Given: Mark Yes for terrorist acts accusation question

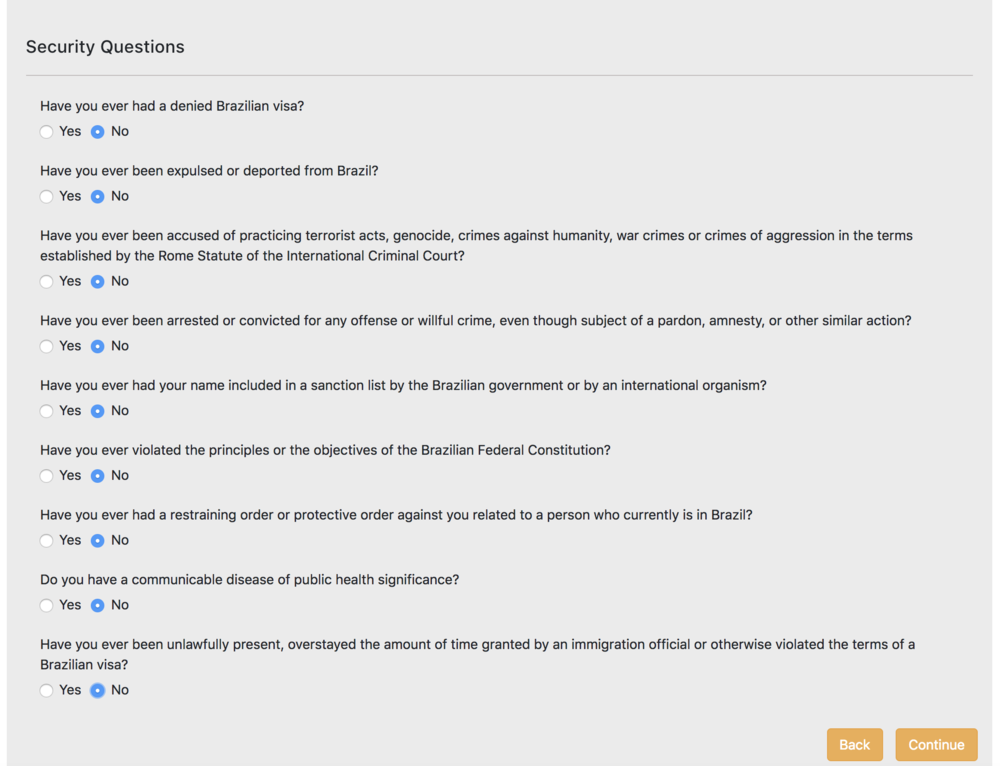Looking at the screenshot, I should tap(47, 282).
